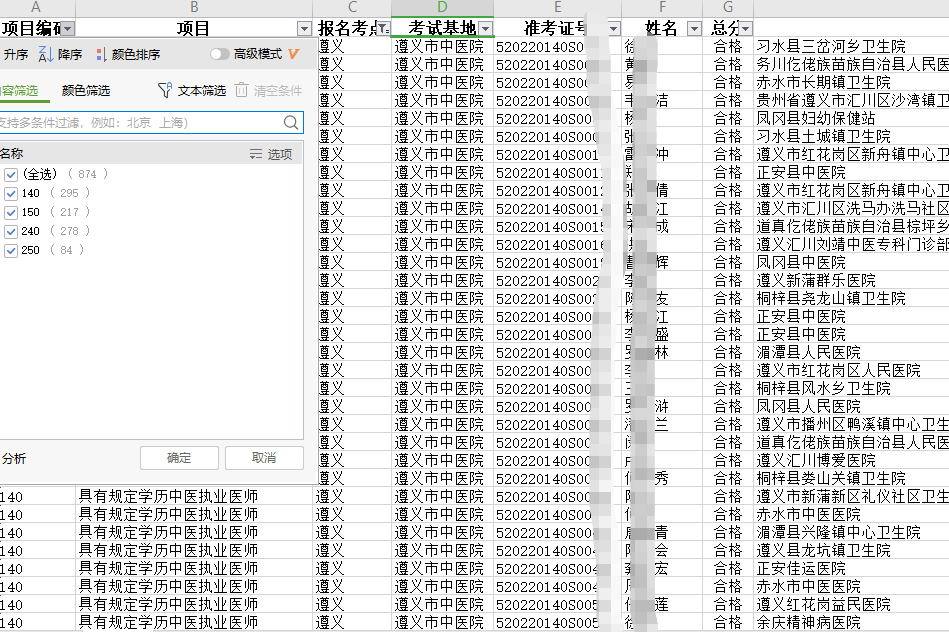The image size is (949, 632).
Task: Expand the 考试基地 column filter dropdown
Action: [485, 28]
